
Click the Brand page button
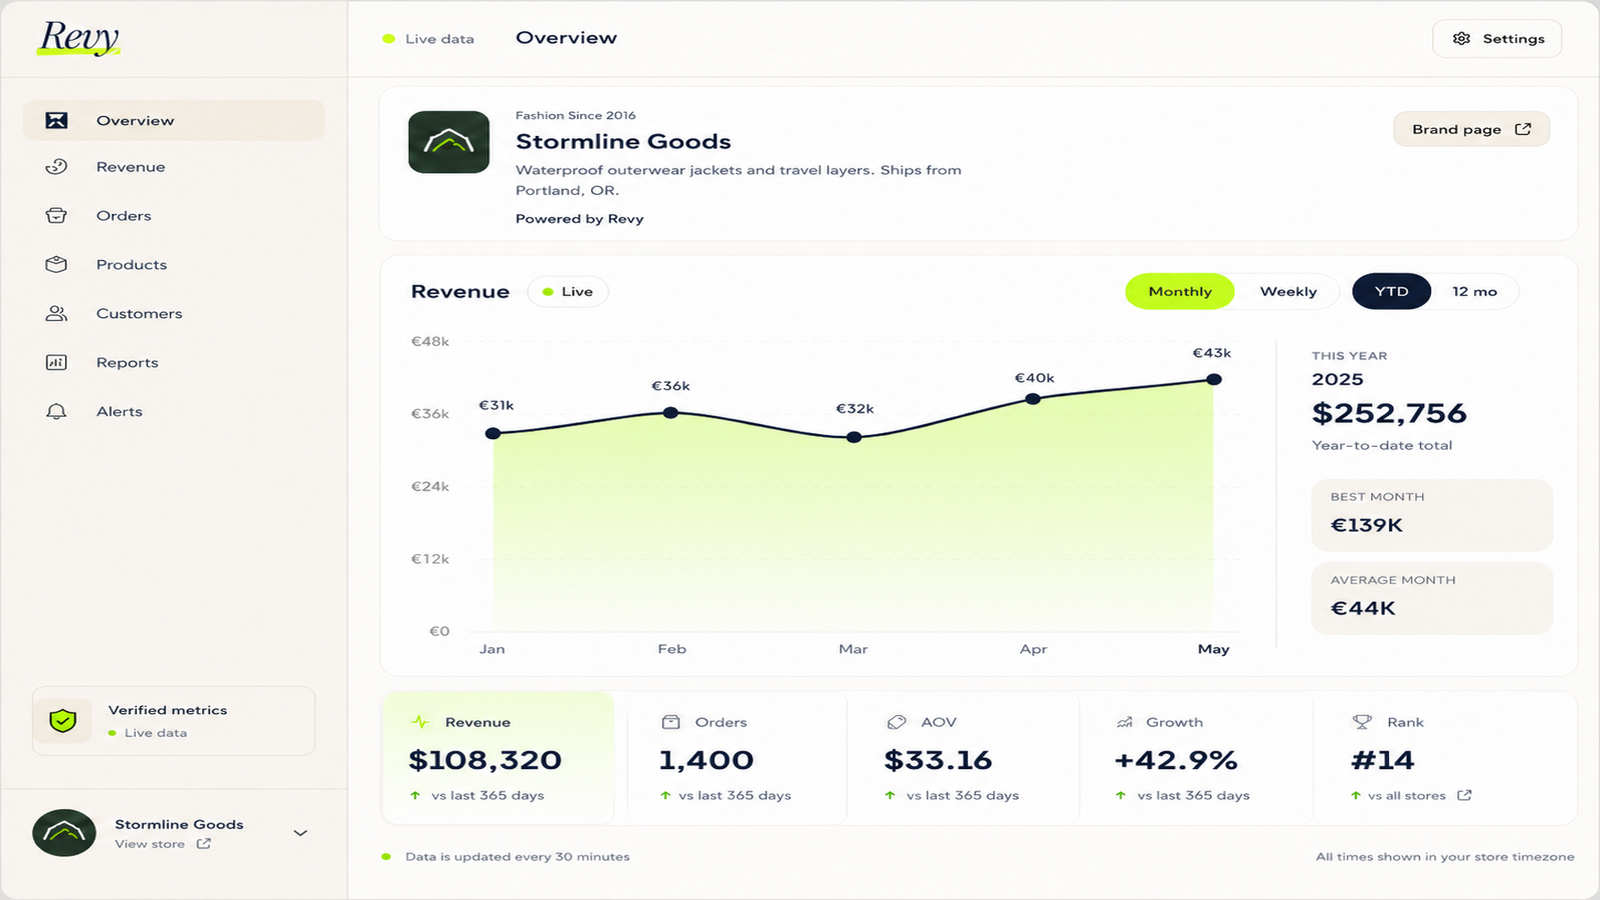pyautogui.click(x=1471, y=129)
